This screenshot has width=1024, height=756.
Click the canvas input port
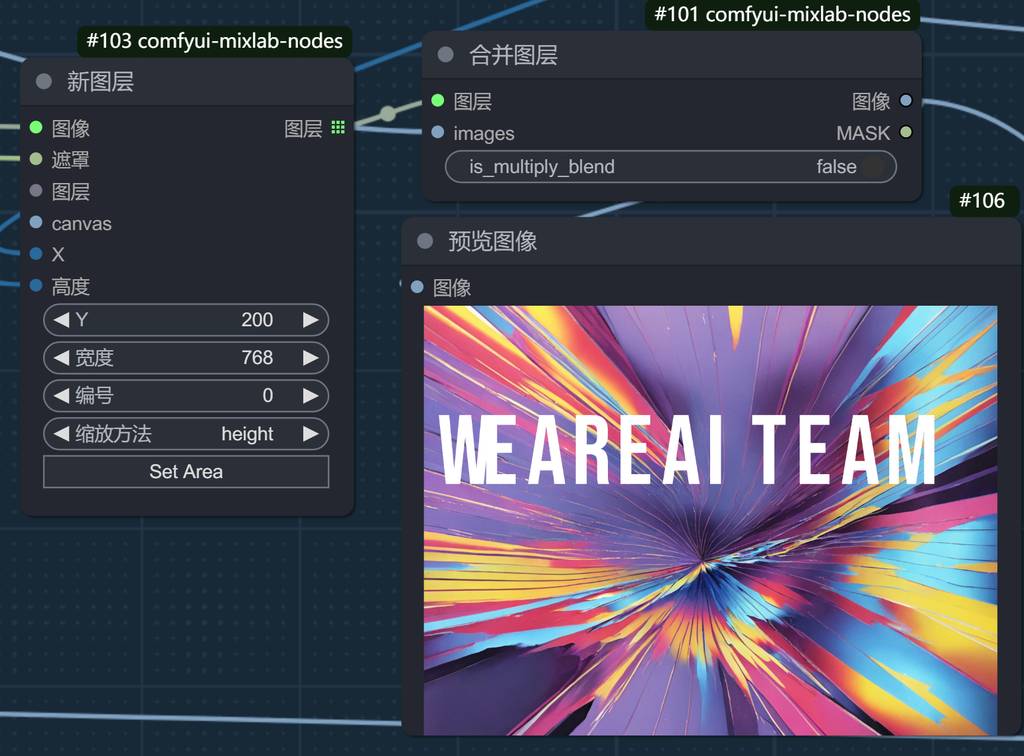pyautogui.click(x=36, y=223)
